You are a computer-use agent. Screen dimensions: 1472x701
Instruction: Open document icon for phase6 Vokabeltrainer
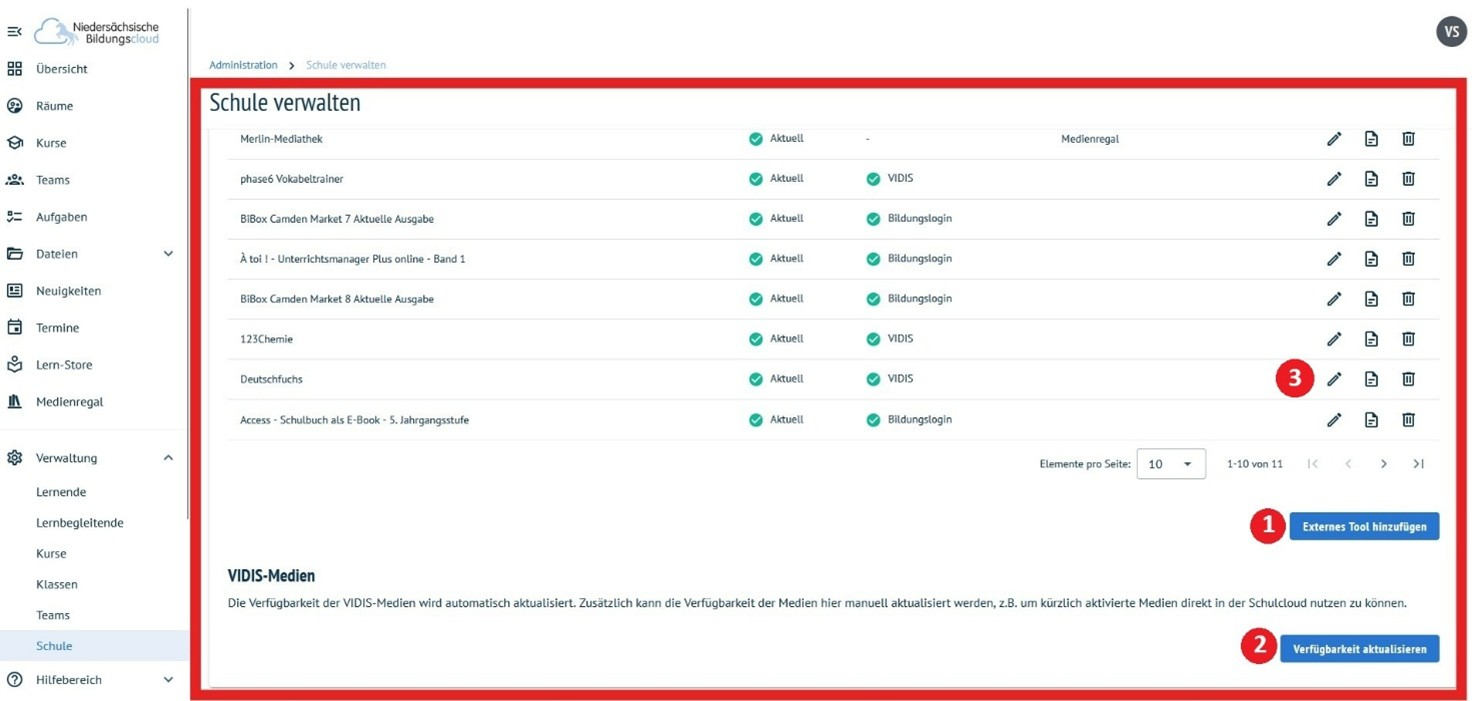coord(1371,179)
